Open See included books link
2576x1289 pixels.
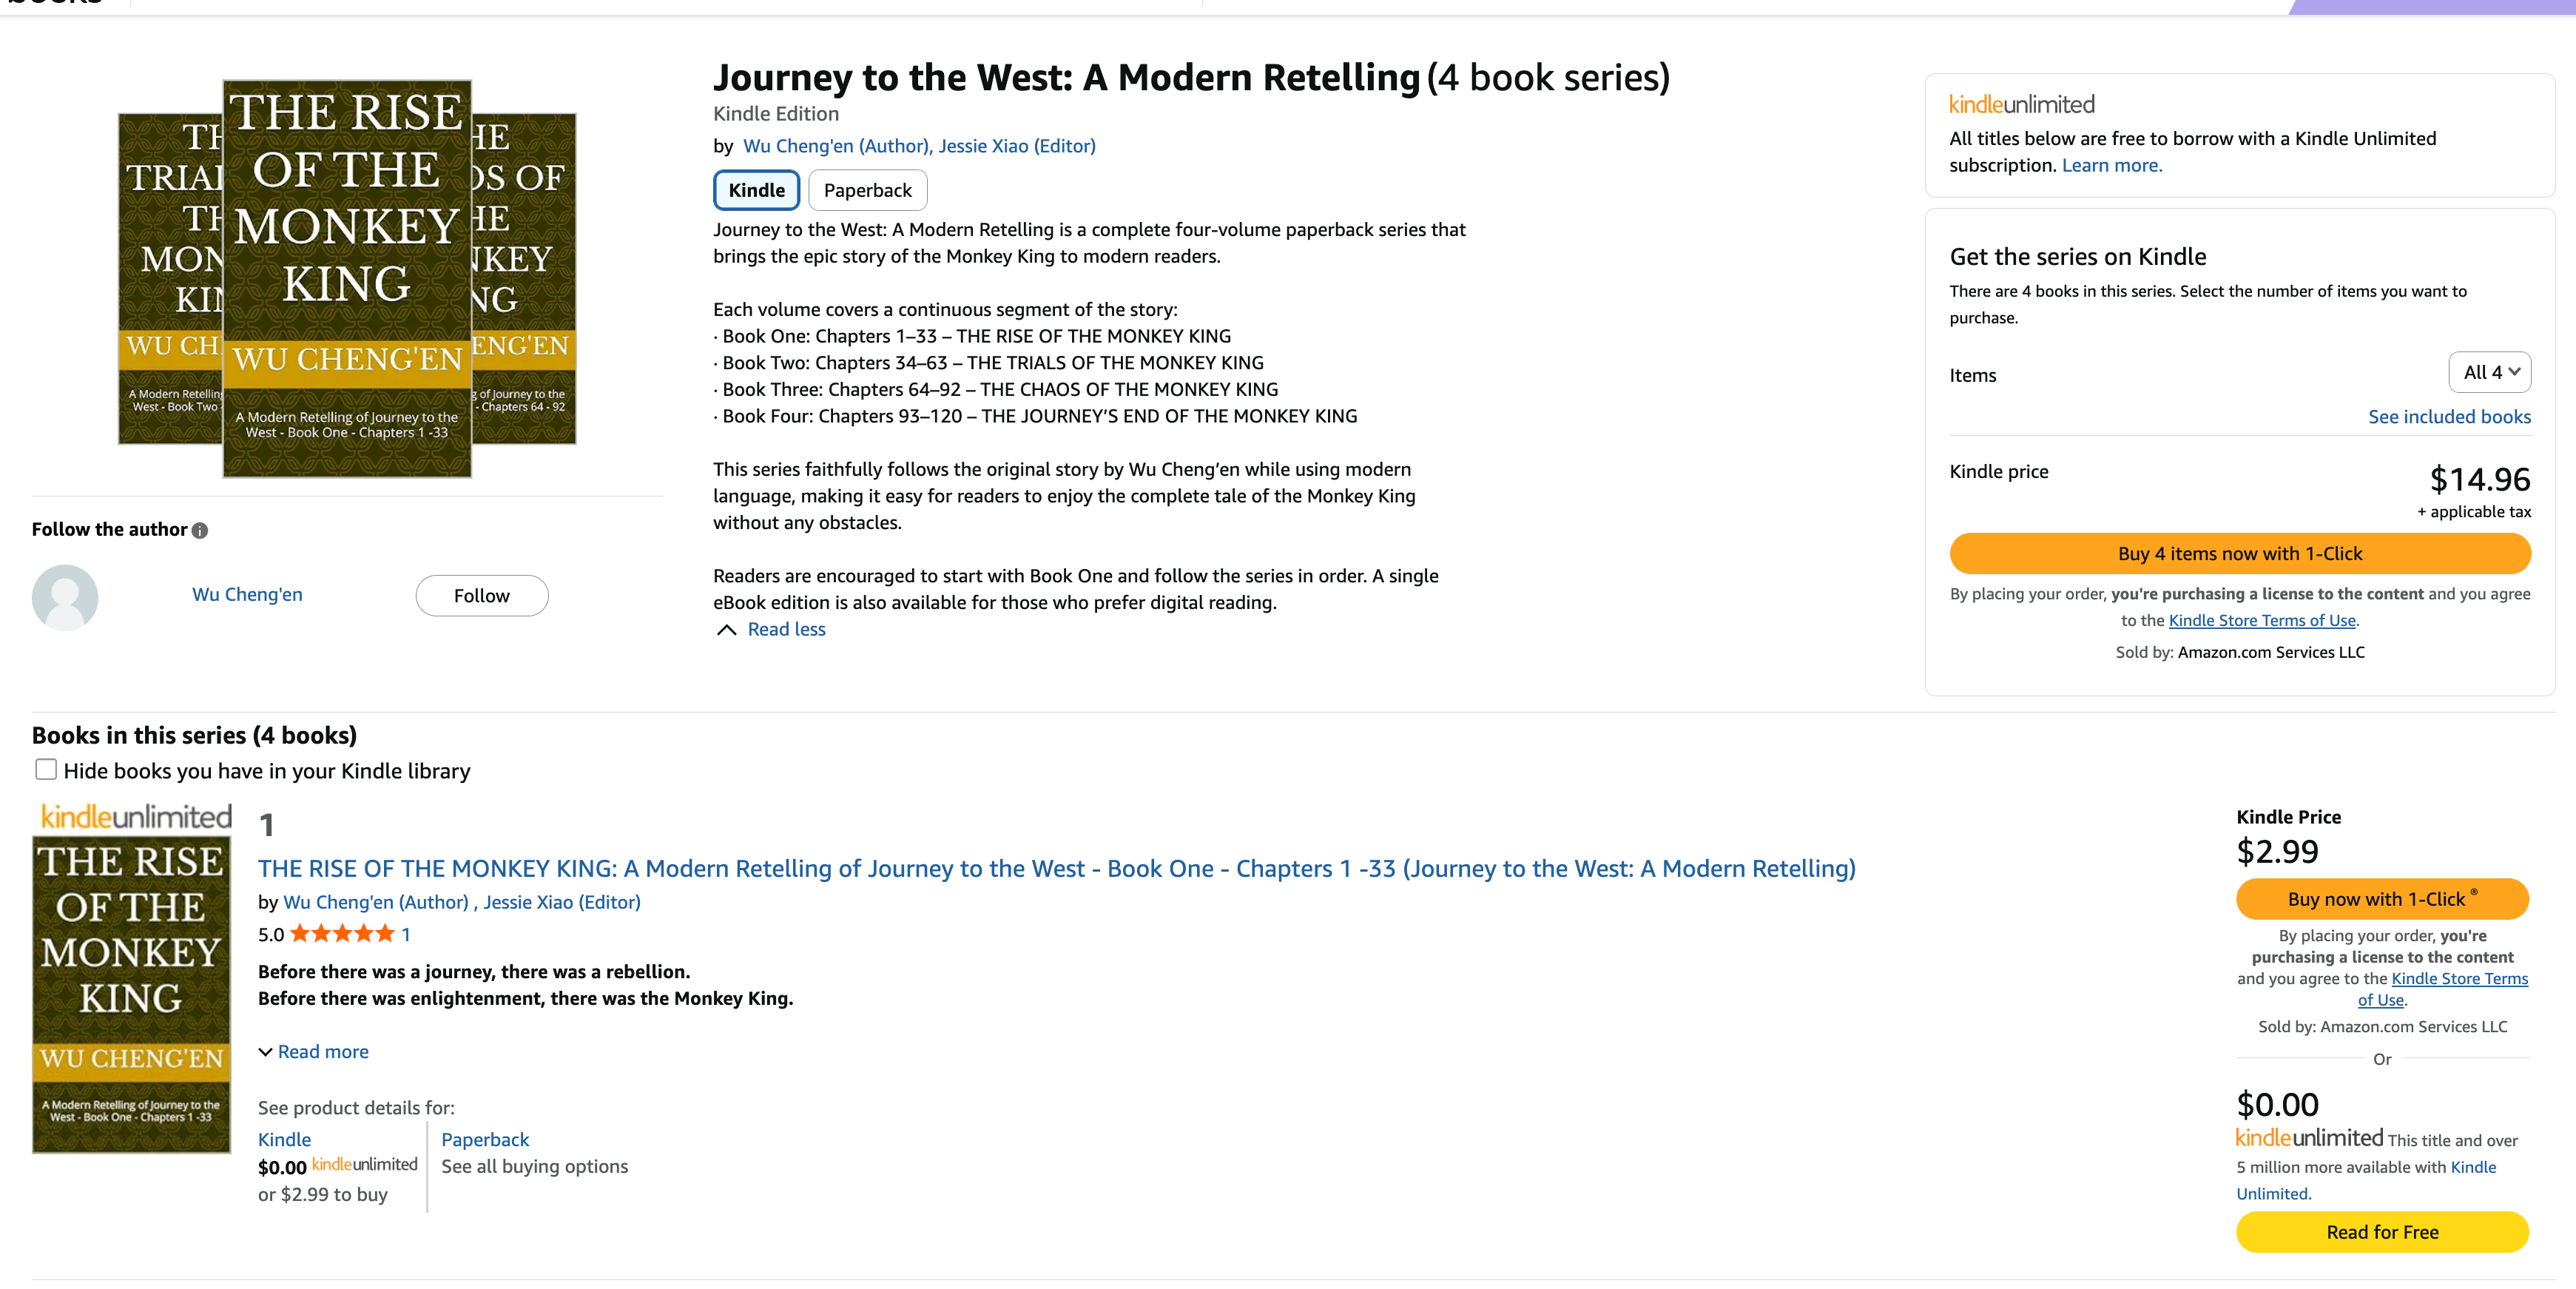(2449, 416)
